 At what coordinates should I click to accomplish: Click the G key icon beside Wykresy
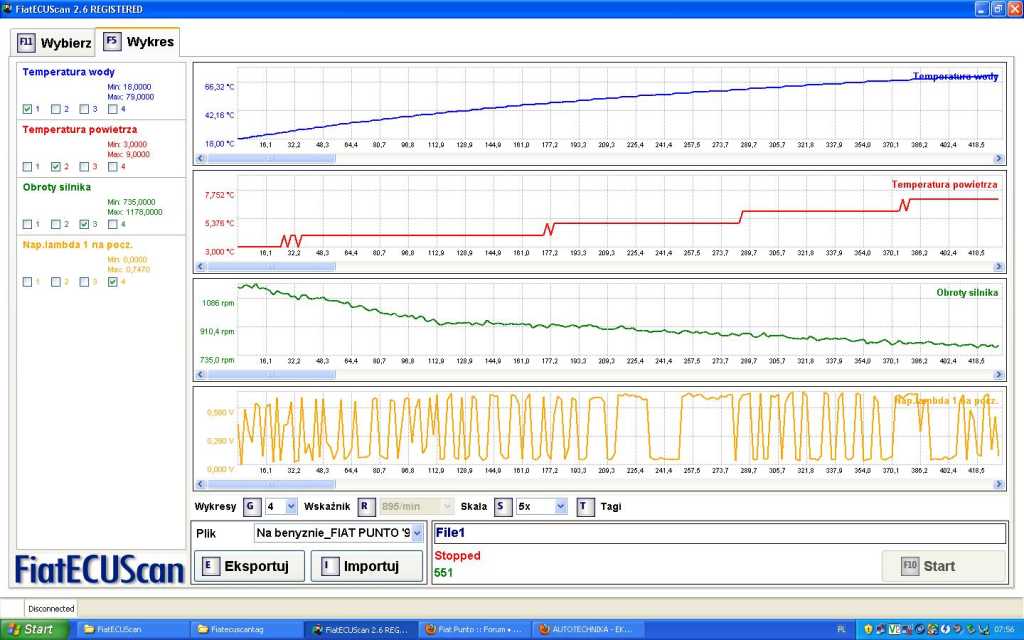click(251, 506)
